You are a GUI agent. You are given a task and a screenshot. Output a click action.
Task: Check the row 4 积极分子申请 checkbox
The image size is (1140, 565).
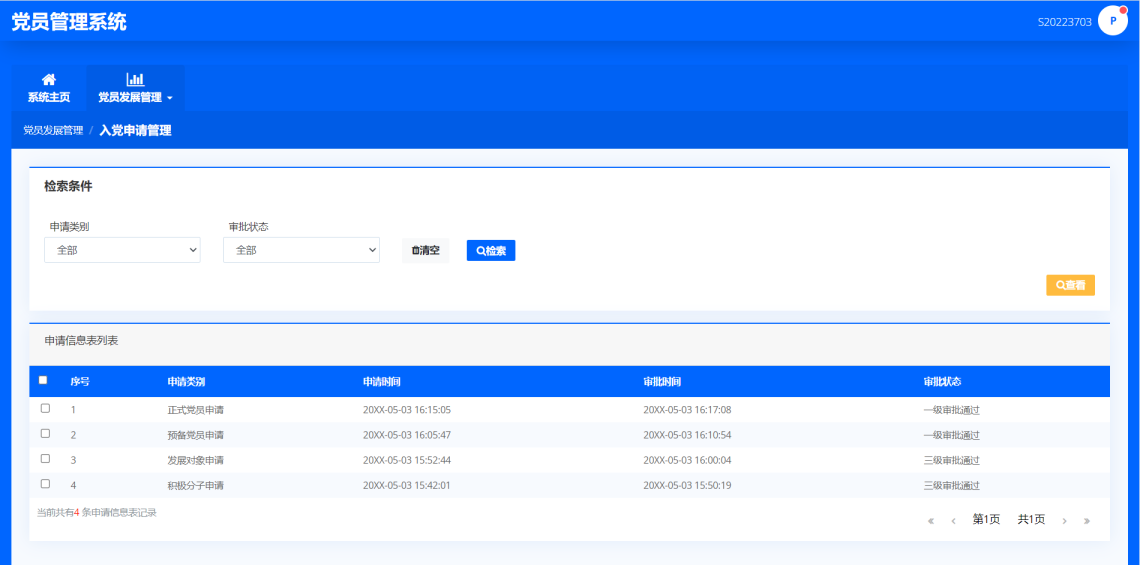coord(45,484)
